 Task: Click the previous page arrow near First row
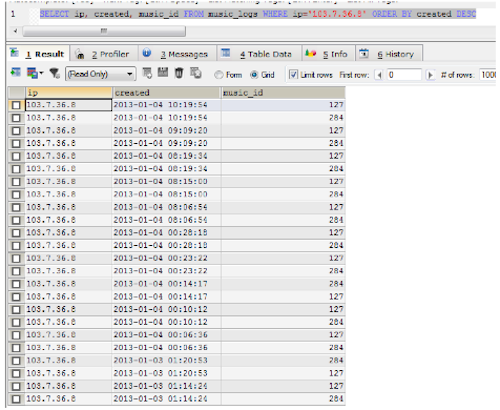(x=379, y=75)
